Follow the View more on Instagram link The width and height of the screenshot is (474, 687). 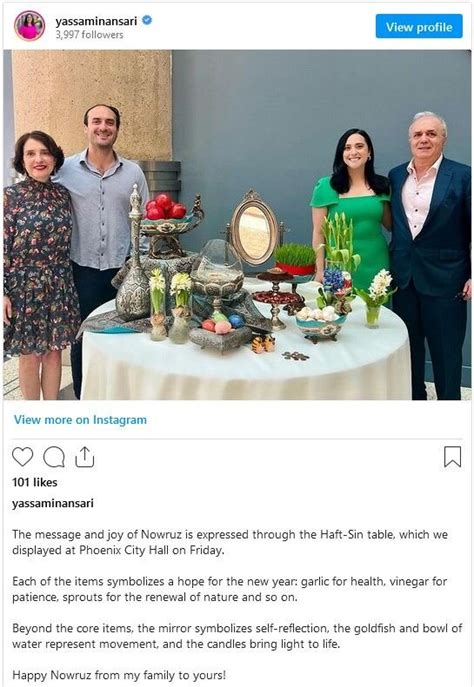tap(80, 420)
